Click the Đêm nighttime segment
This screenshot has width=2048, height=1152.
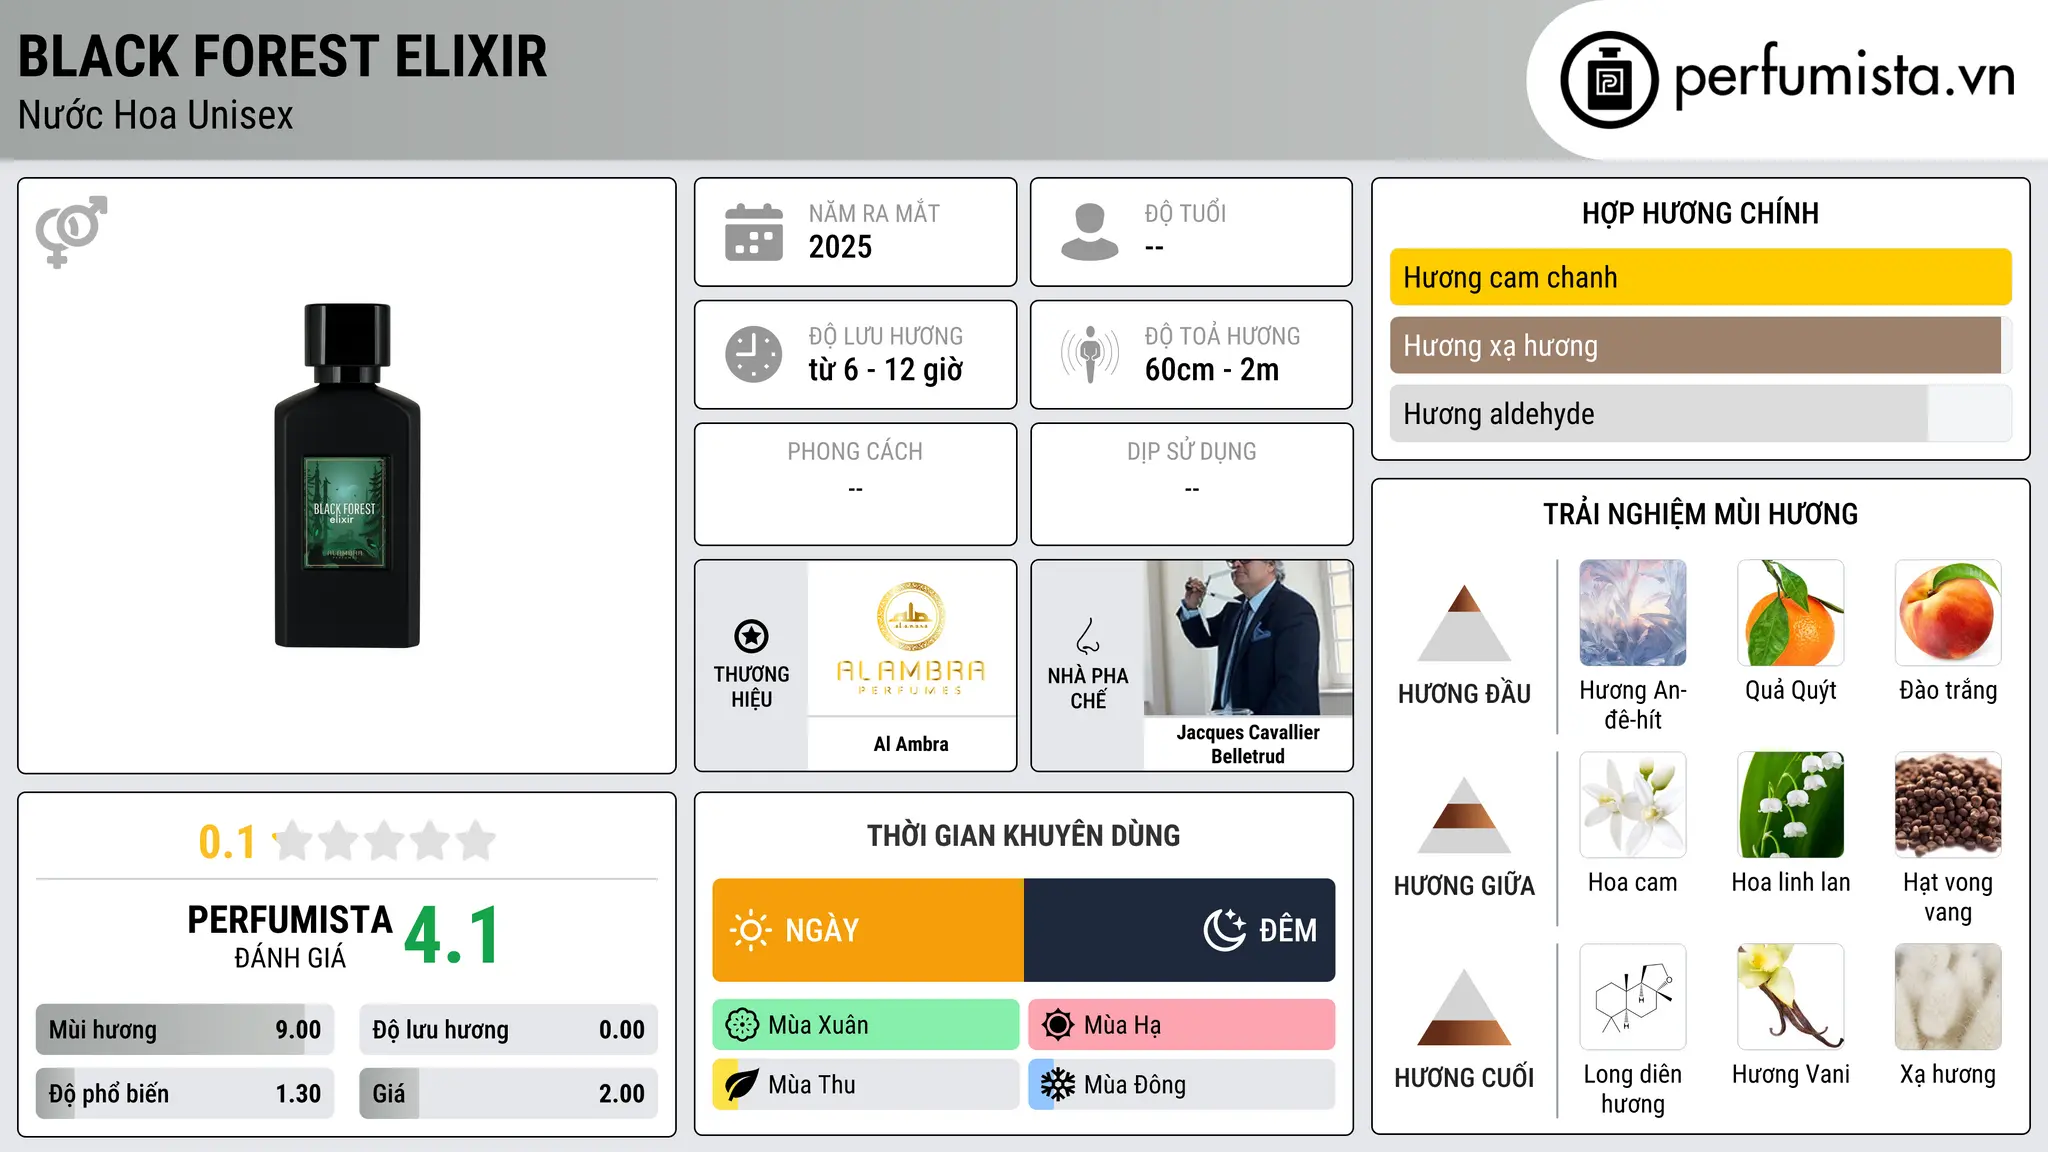point(1180,930)
